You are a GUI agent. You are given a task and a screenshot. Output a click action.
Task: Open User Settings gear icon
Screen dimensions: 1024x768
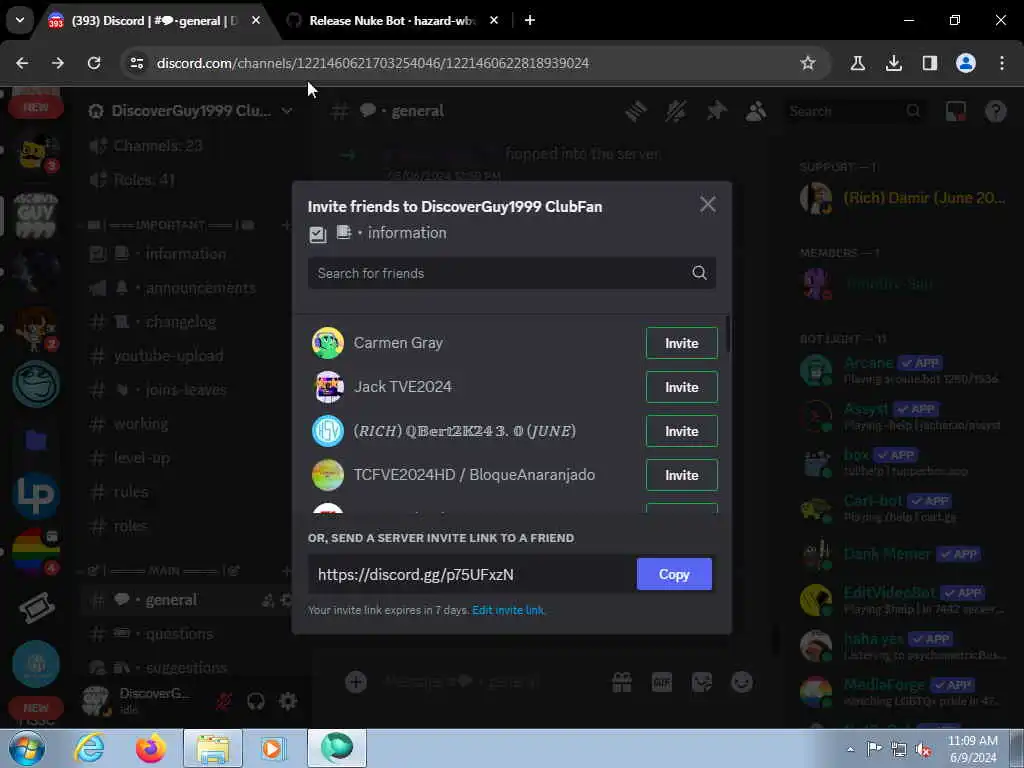pyautogui.click(x=287, y=701)
